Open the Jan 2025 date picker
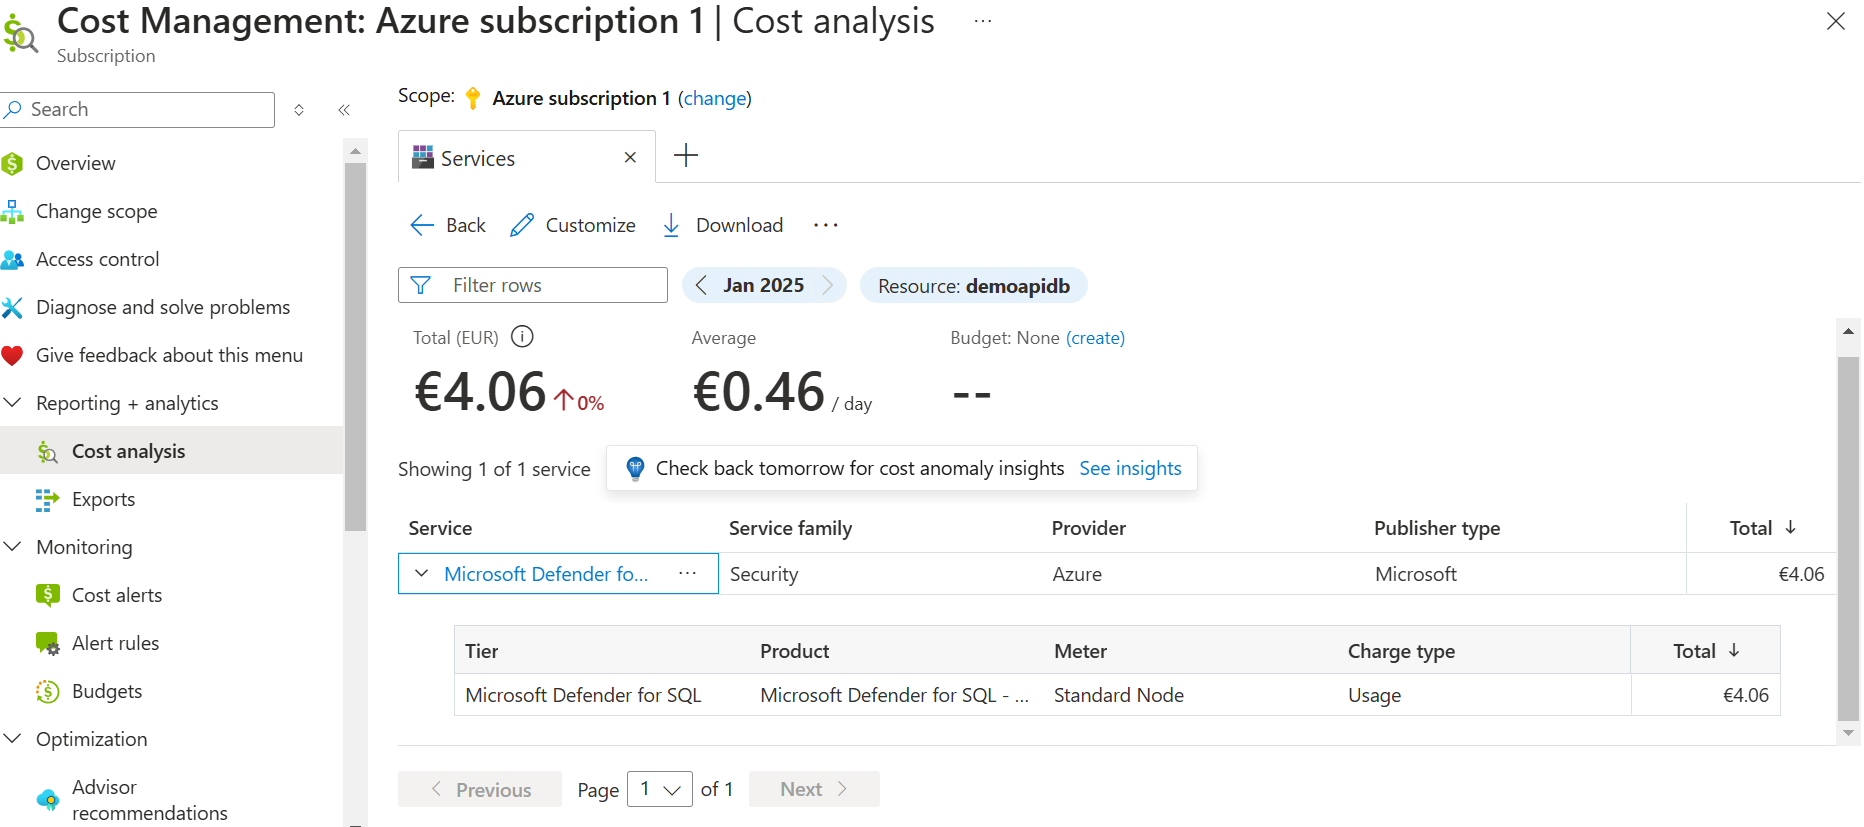Screen dimensions: 1864x827 [764, 285]
